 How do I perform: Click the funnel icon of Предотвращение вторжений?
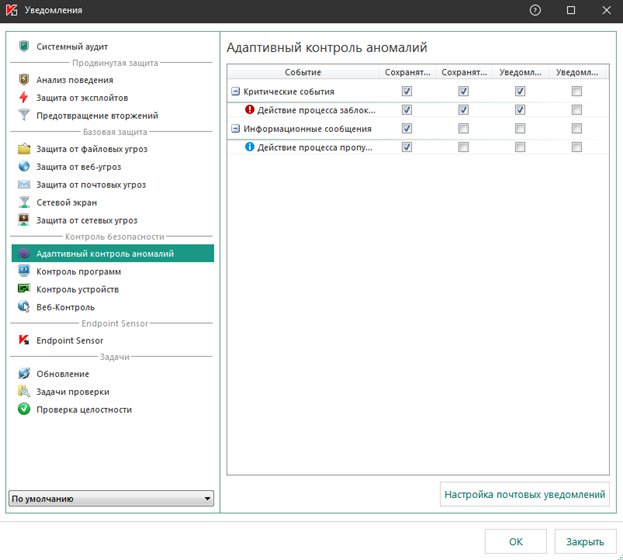24,115
